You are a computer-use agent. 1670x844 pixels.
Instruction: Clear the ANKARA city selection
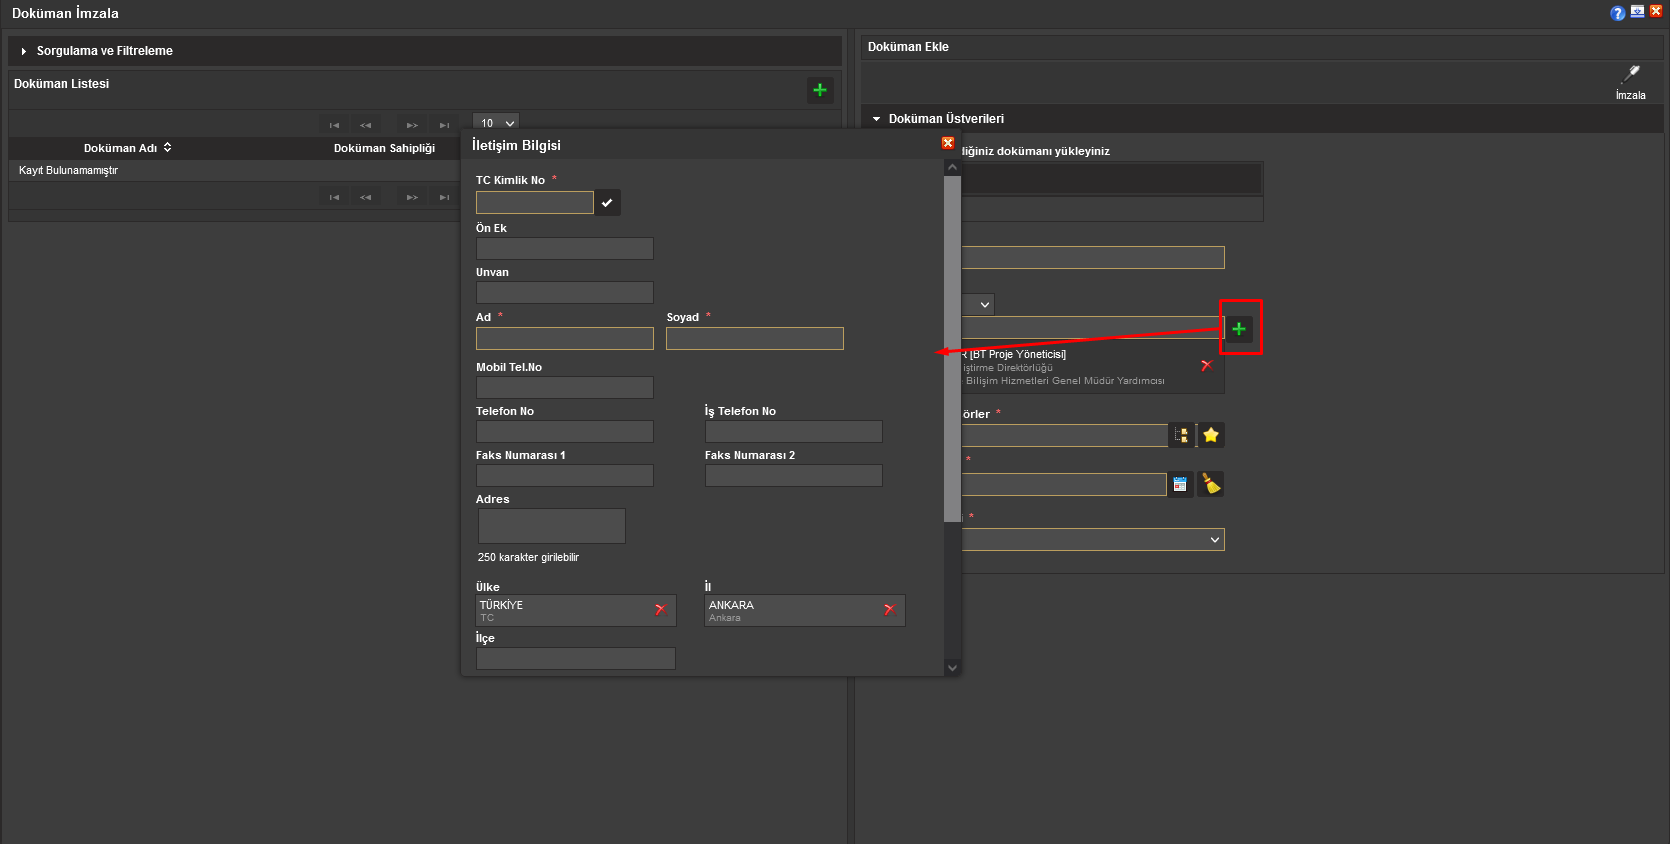click(889, 610)
